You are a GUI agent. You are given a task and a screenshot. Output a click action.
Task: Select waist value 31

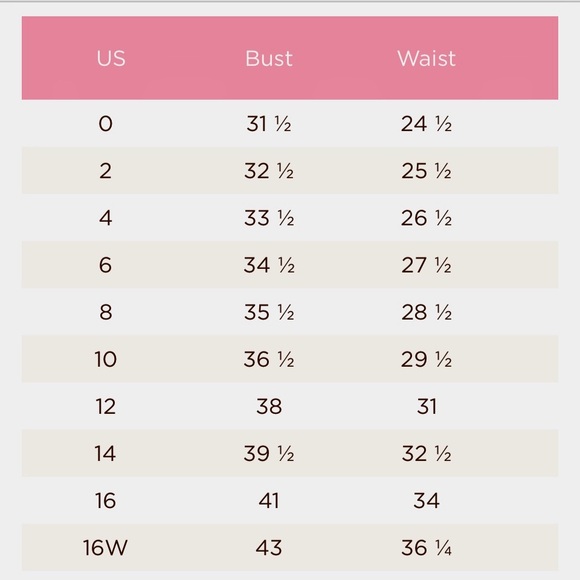coord(426,406)
